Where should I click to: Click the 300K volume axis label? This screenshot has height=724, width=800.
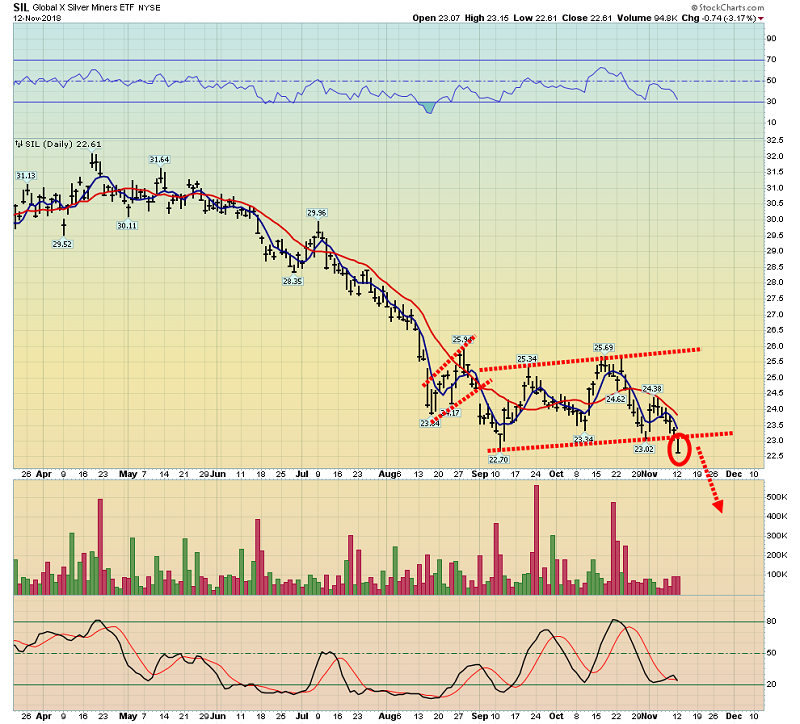click(777, 536)
